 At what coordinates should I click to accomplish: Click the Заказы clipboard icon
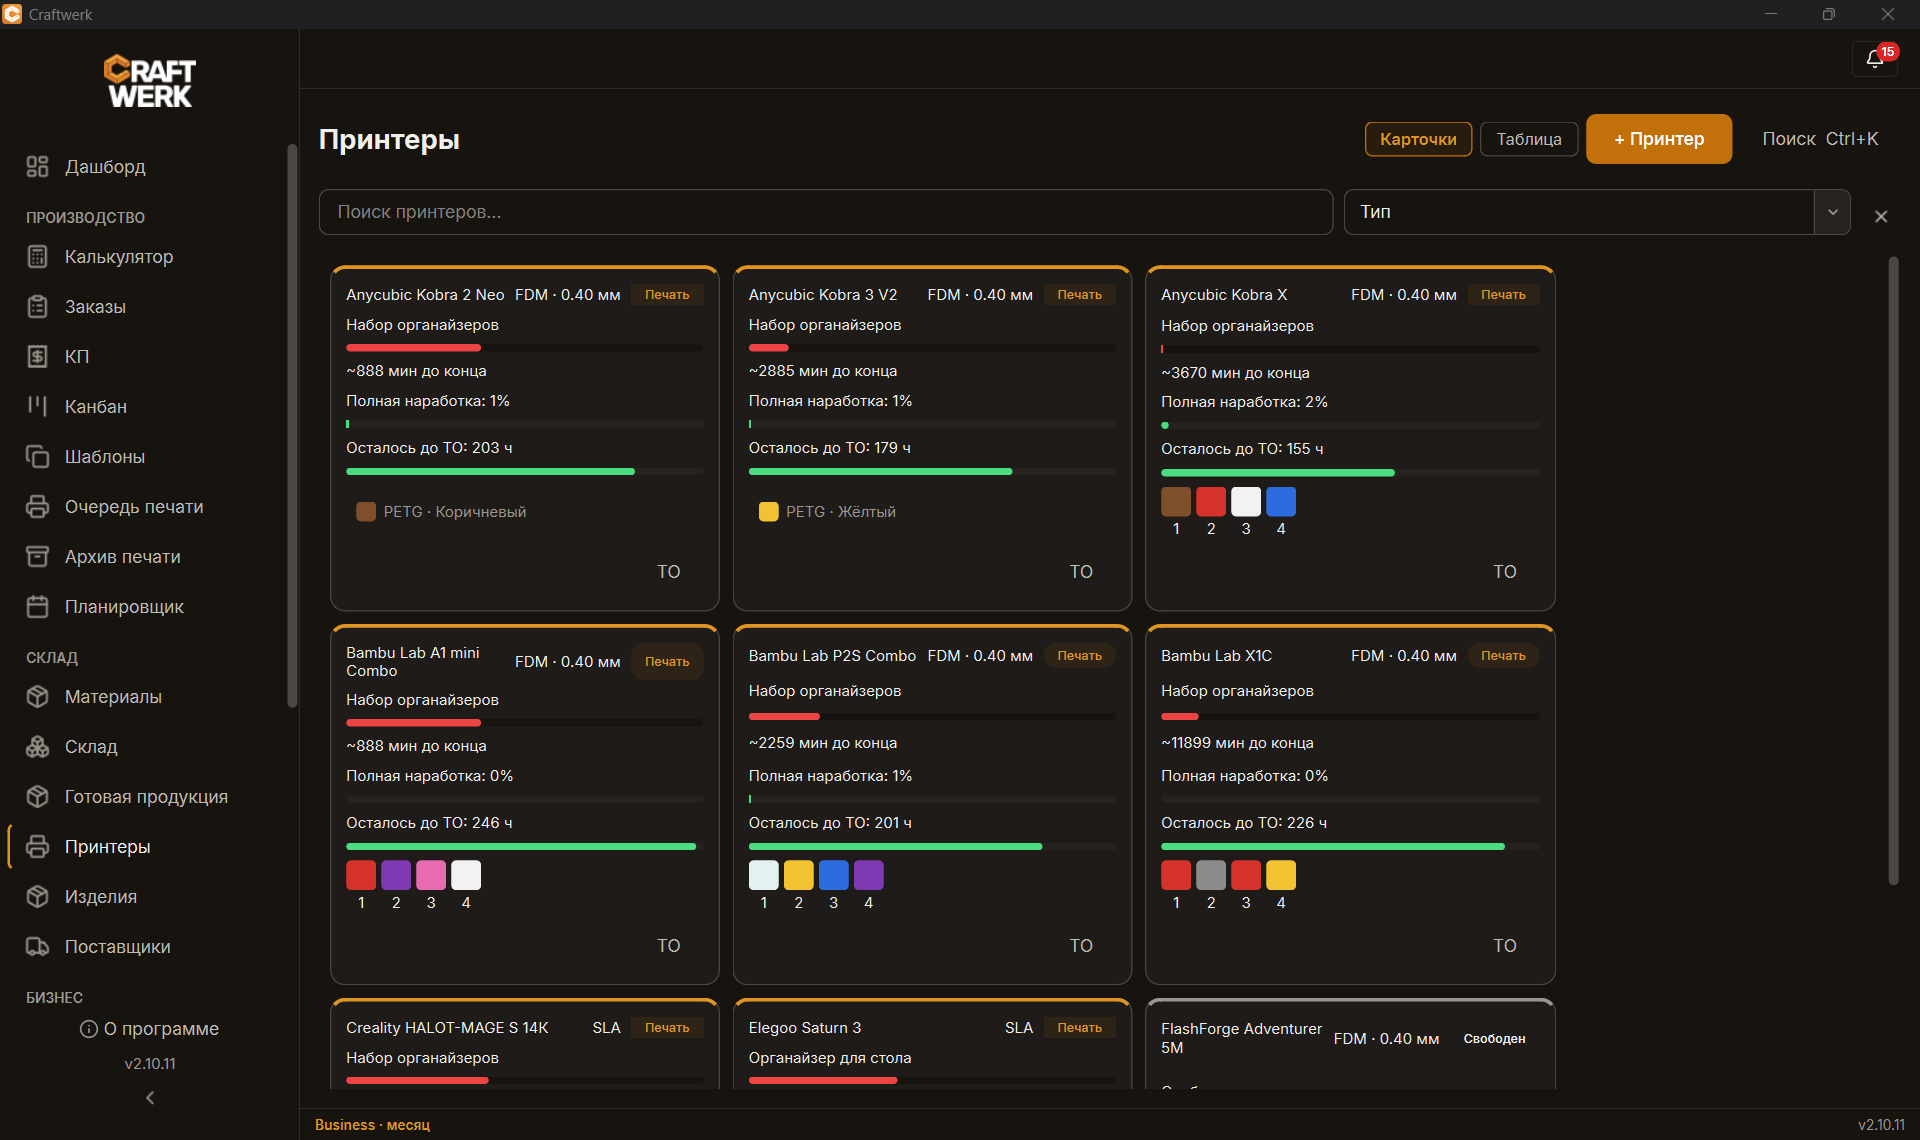37,307
